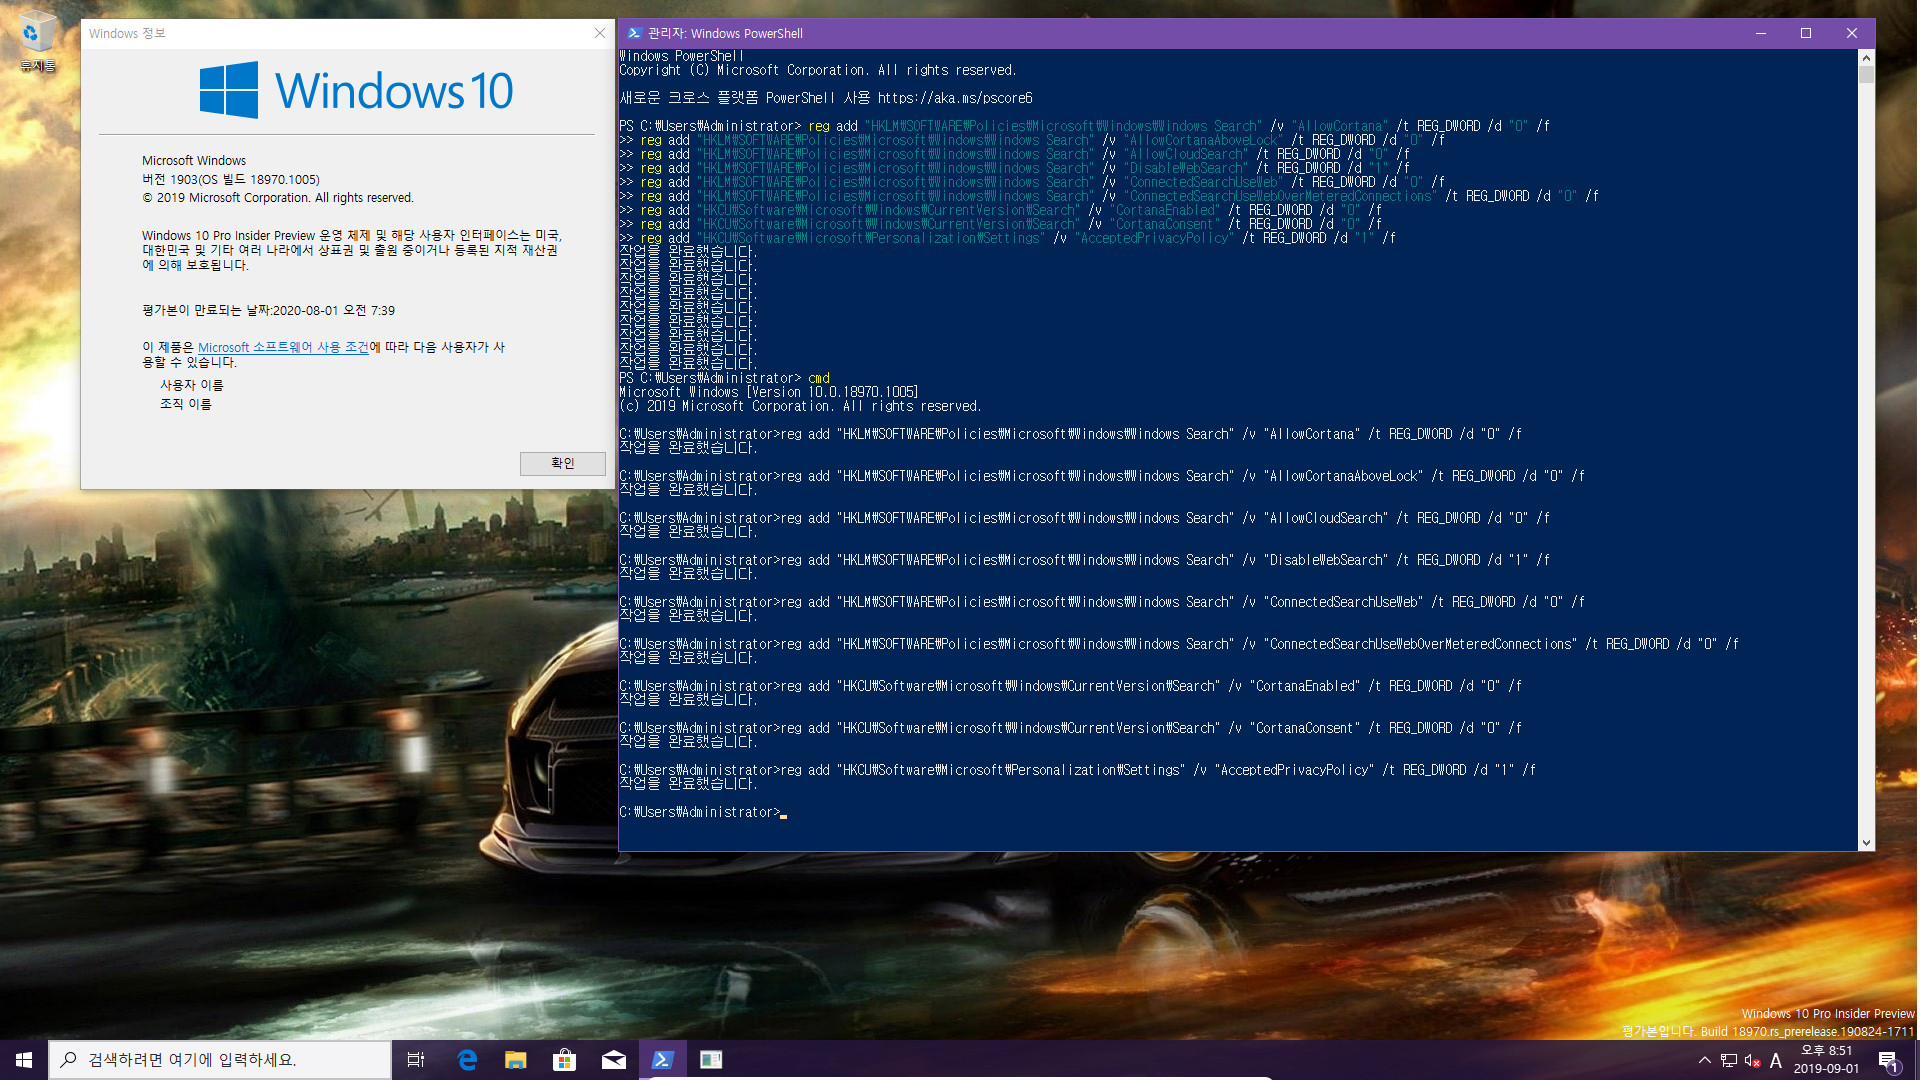The height and width of the screenshot is (1080, 1920).
Task: Click the network tray icon
Action: pos(1729,1060)
